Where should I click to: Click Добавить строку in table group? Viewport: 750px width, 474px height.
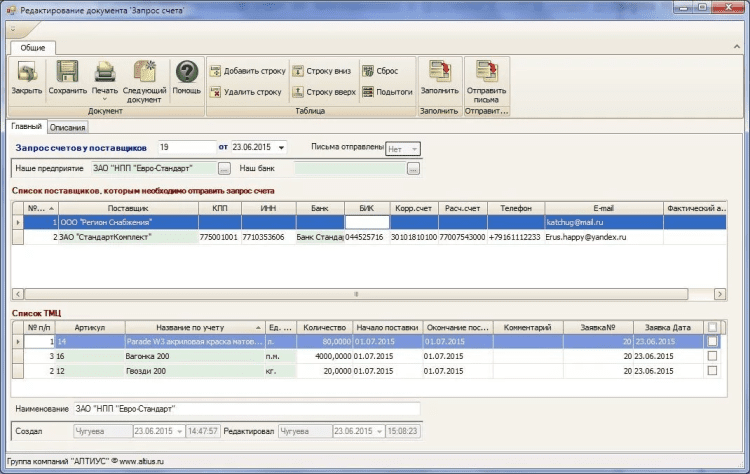(x=248, y=71)
